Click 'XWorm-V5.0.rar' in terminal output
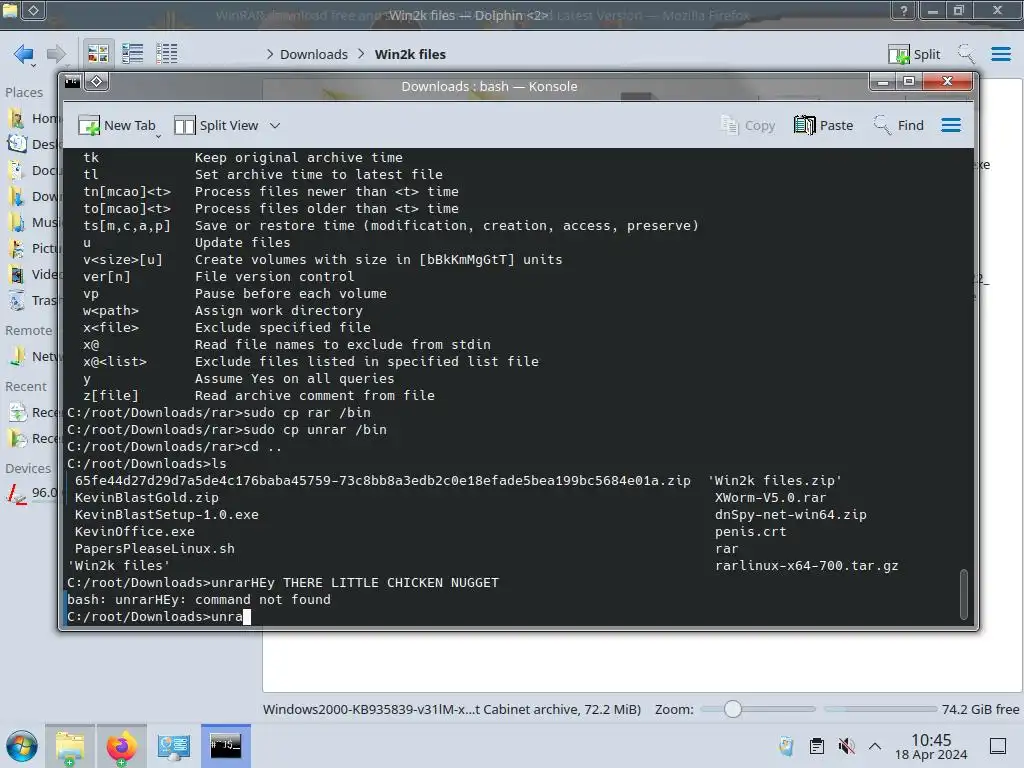 (x=770, y=498)
